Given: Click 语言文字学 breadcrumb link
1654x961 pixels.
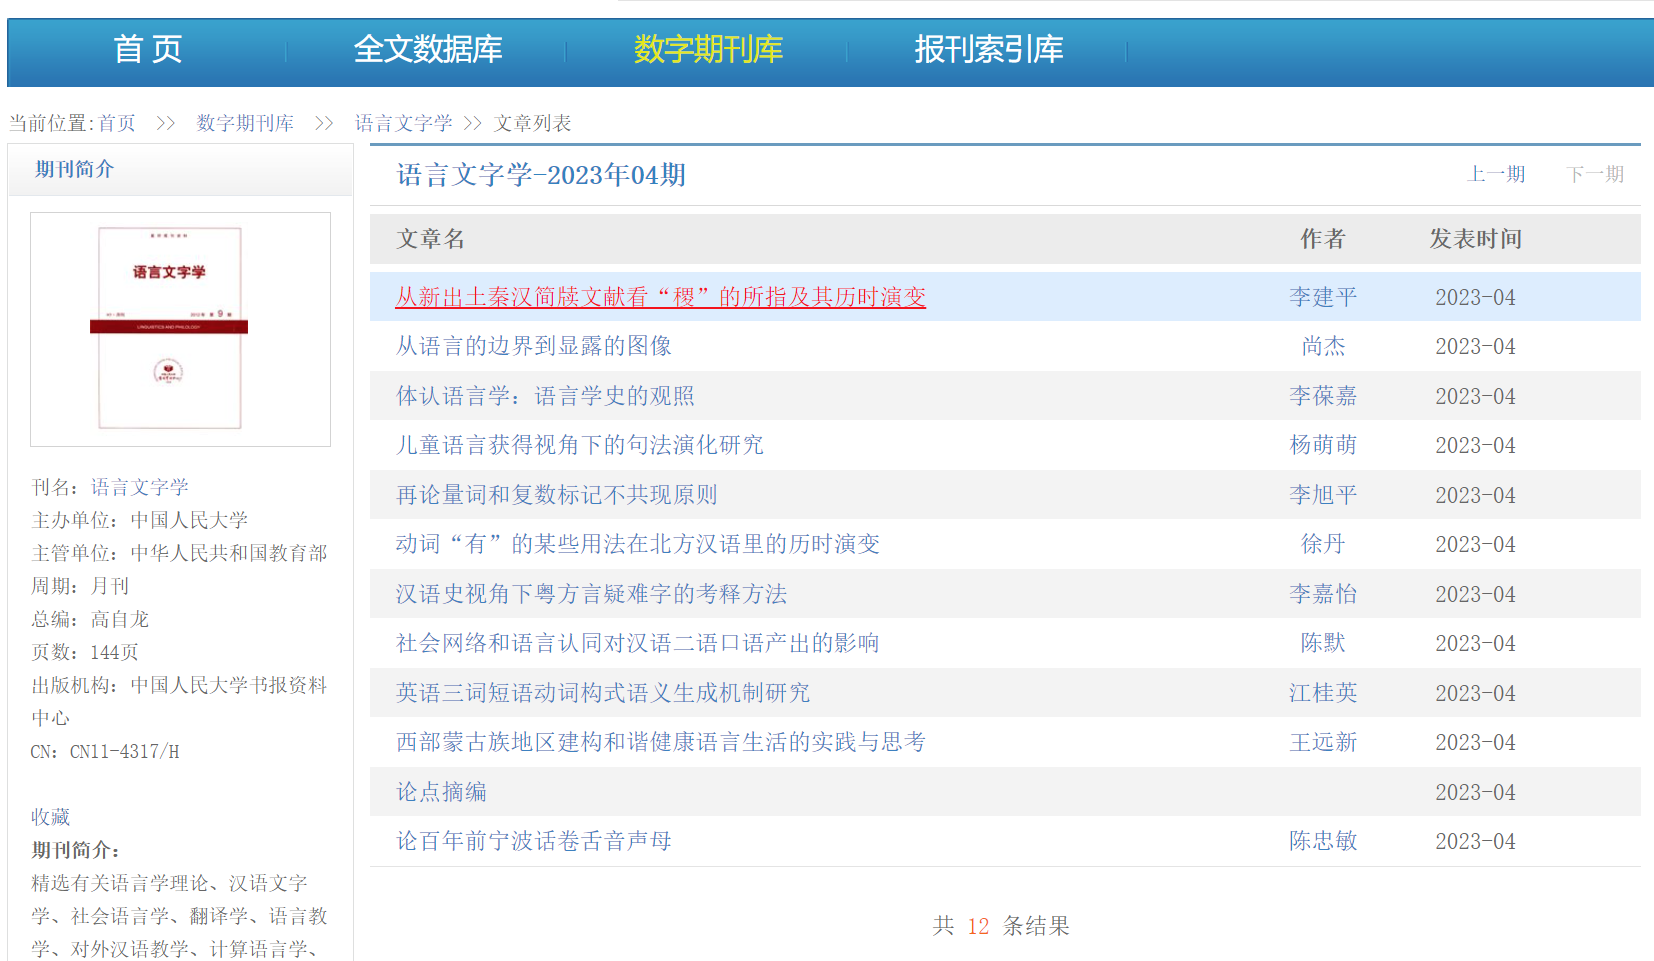Looking at the screenshot, I should pyautogui.click(x=403, y=123).
